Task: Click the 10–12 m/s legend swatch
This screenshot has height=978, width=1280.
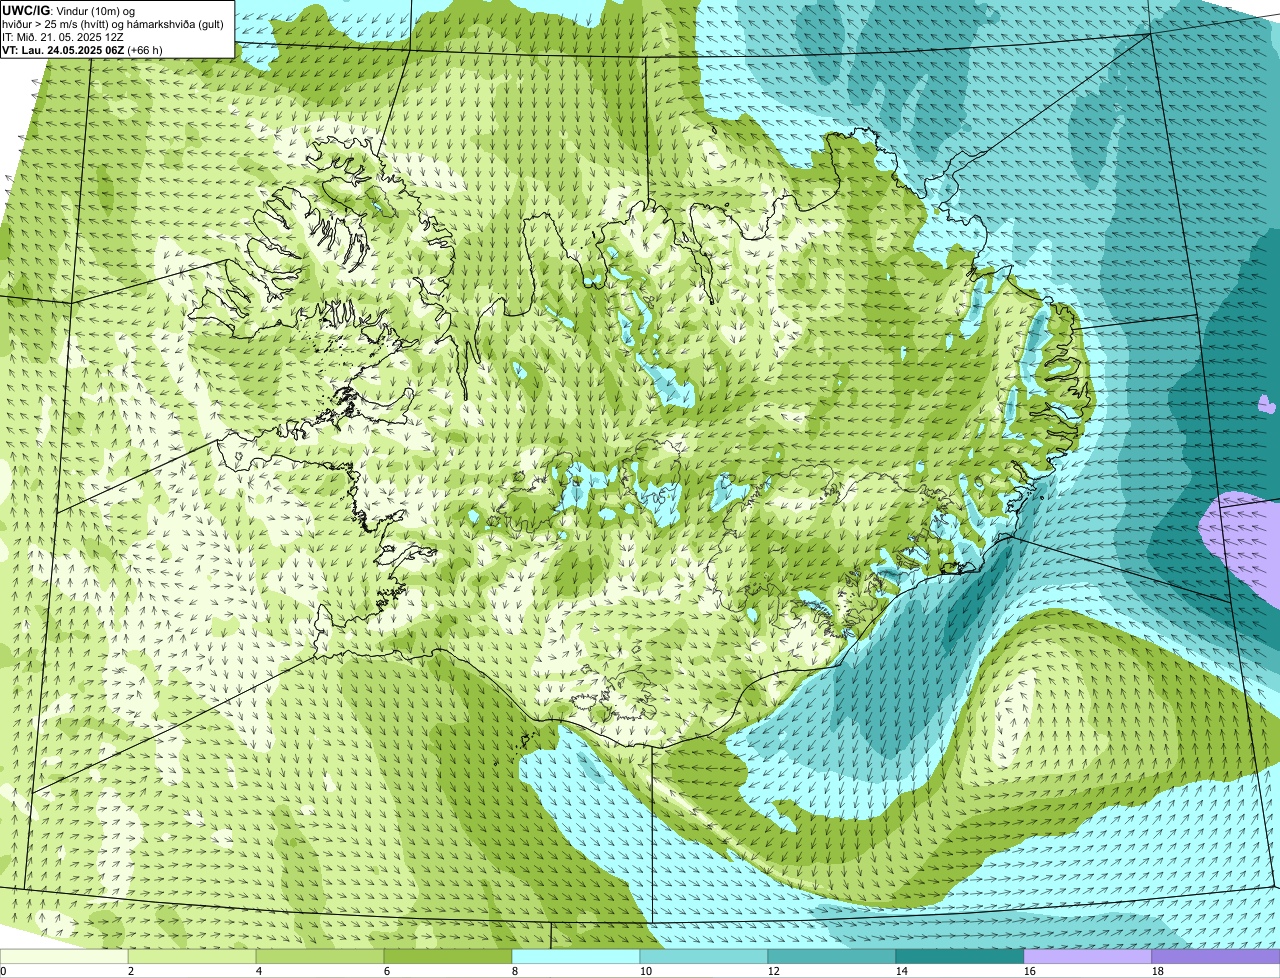Action: (x=704, y=957)
